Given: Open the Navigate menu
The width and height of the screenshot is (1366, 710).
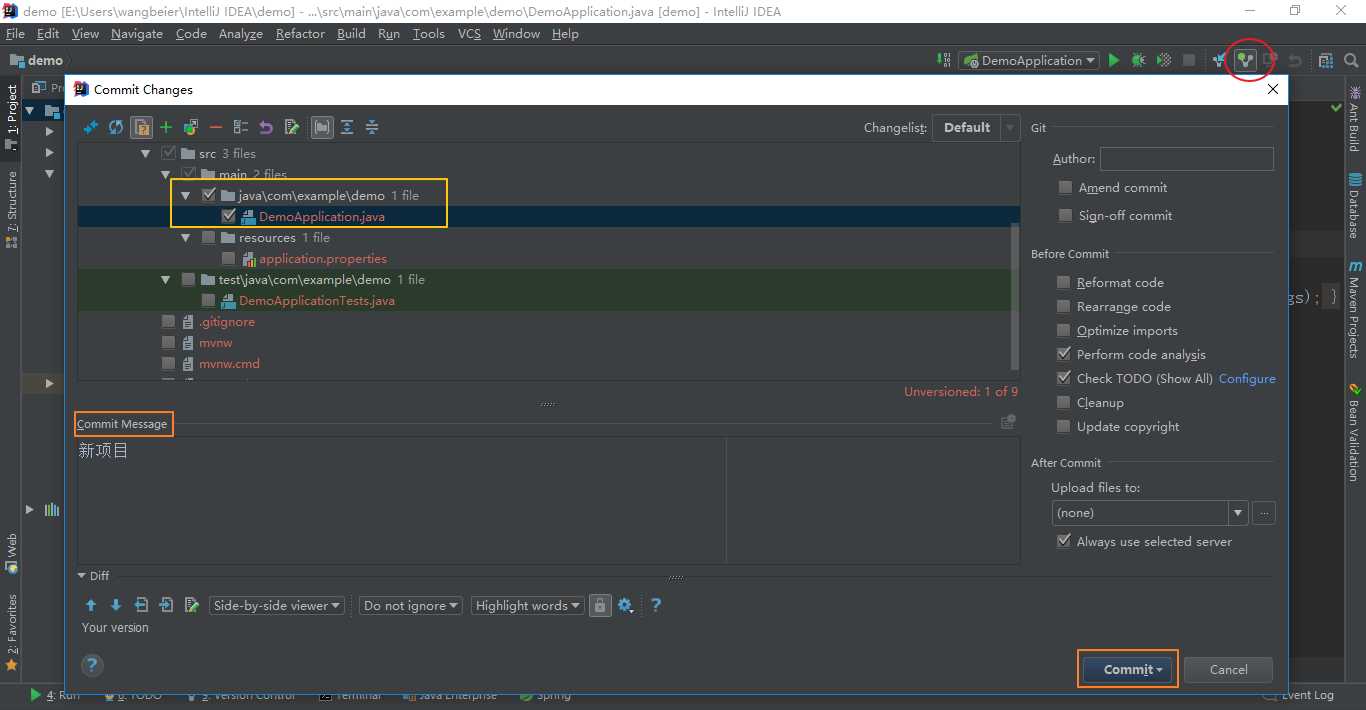Looking at the screenshot, I should pyautogui.click(x=137, y=33).
